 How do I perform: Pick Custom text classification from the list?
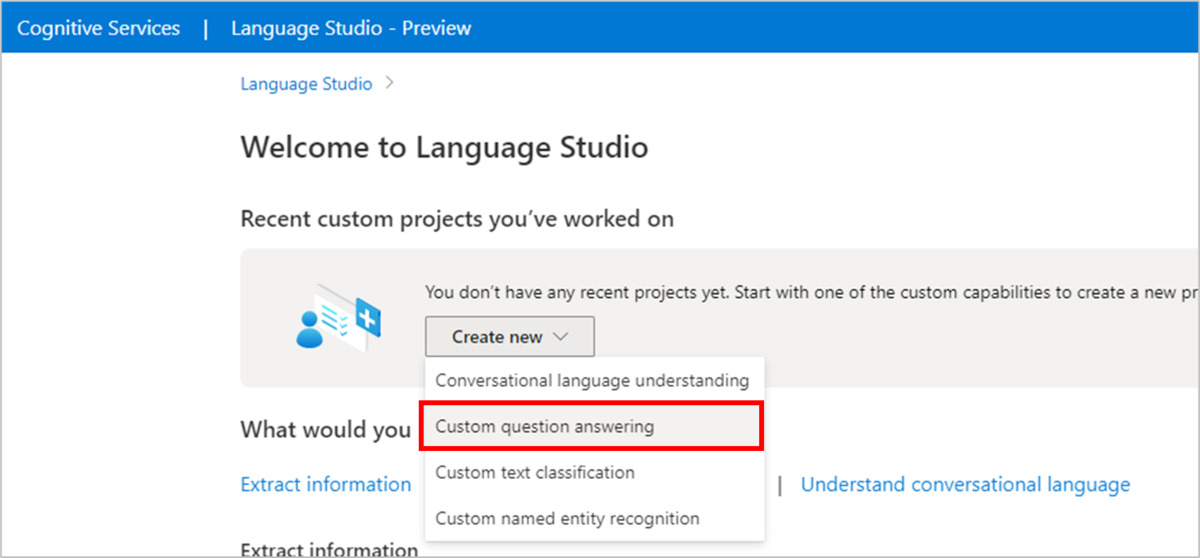pos(535,472)
